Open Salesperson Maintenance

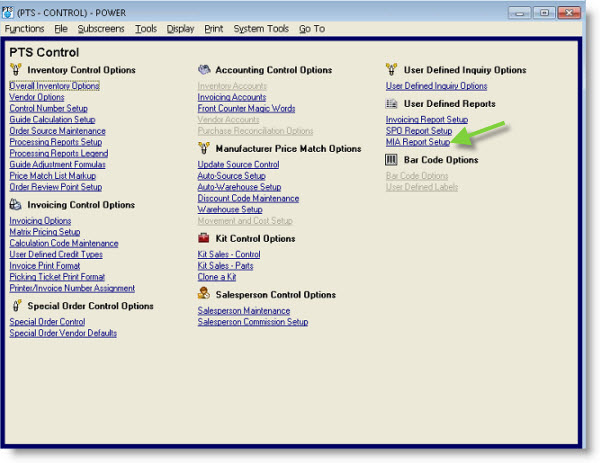coord(244,311)
